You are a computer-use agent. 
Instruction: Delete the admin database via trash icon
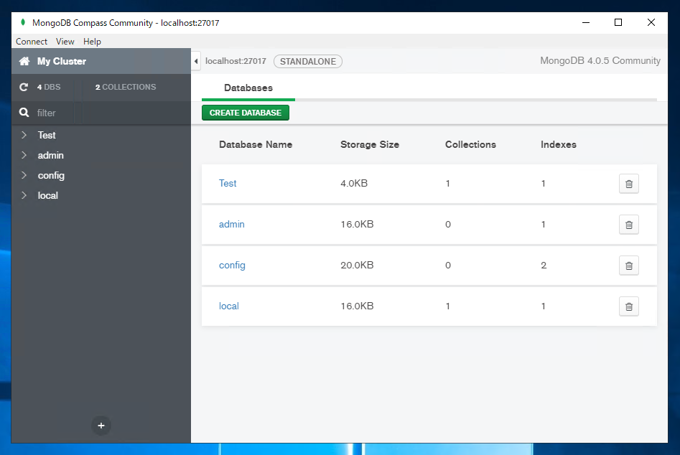628,225
